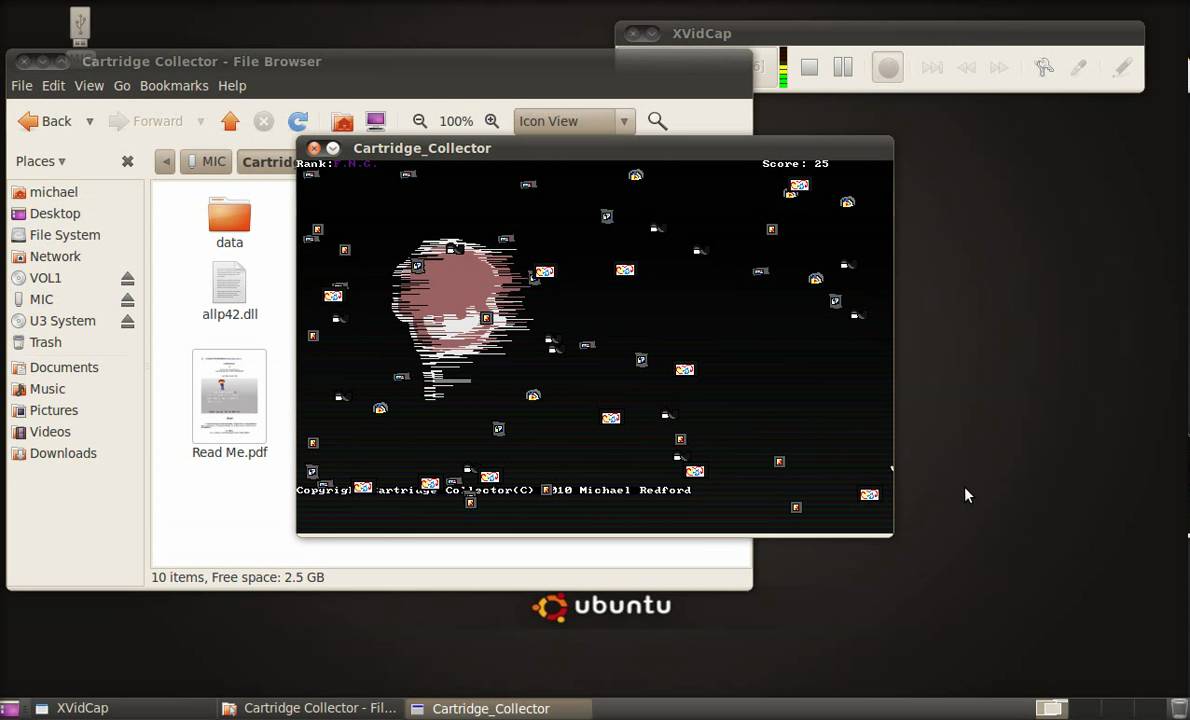Select the Read Me.pdf thumbnail
Screen dimensions: 1190x720
click(x=229, y=396)
